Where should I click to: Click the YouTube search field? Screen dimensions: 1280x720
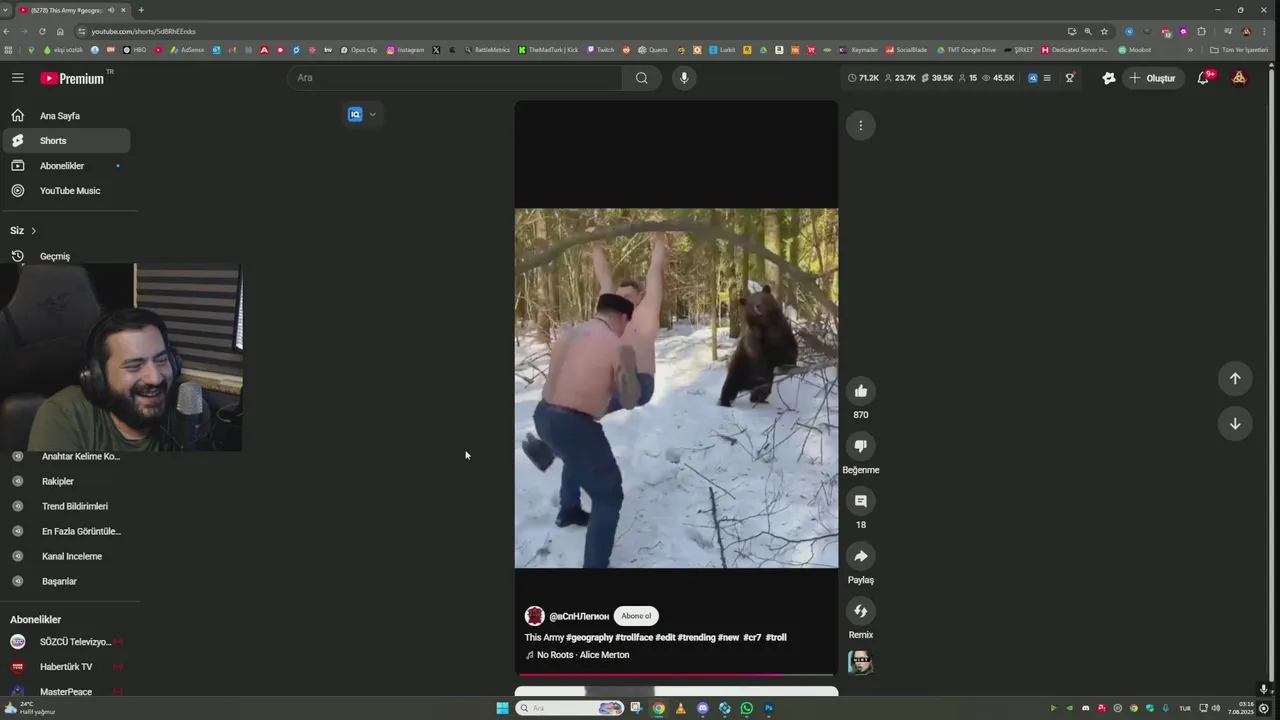(455, 78)
